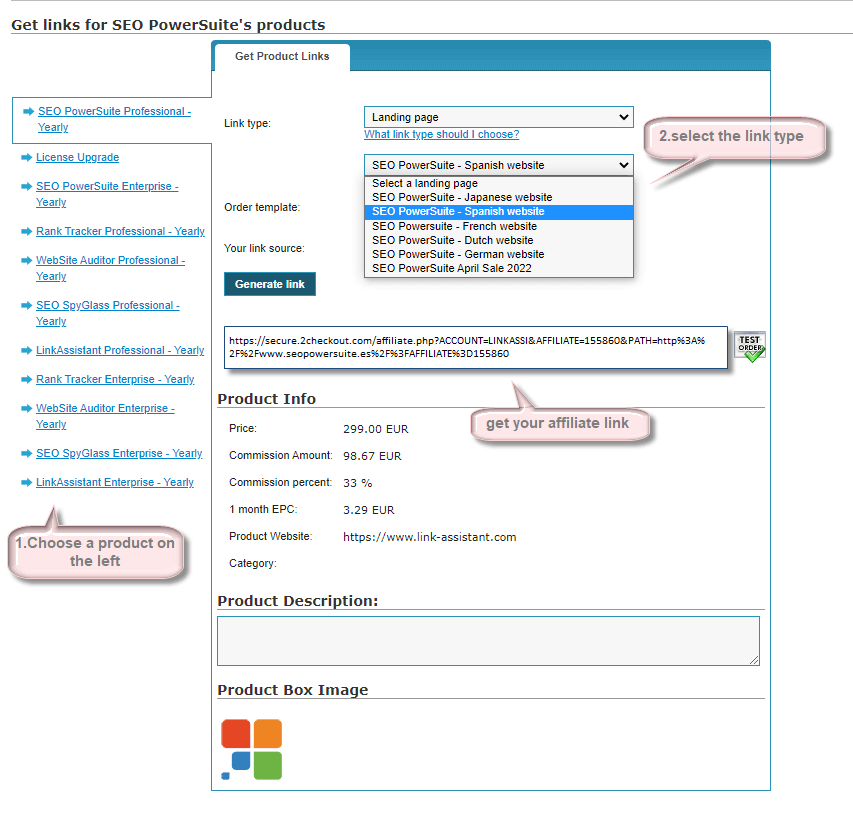Click arrow icon beside SEO SpyGlass Professional

26,306
